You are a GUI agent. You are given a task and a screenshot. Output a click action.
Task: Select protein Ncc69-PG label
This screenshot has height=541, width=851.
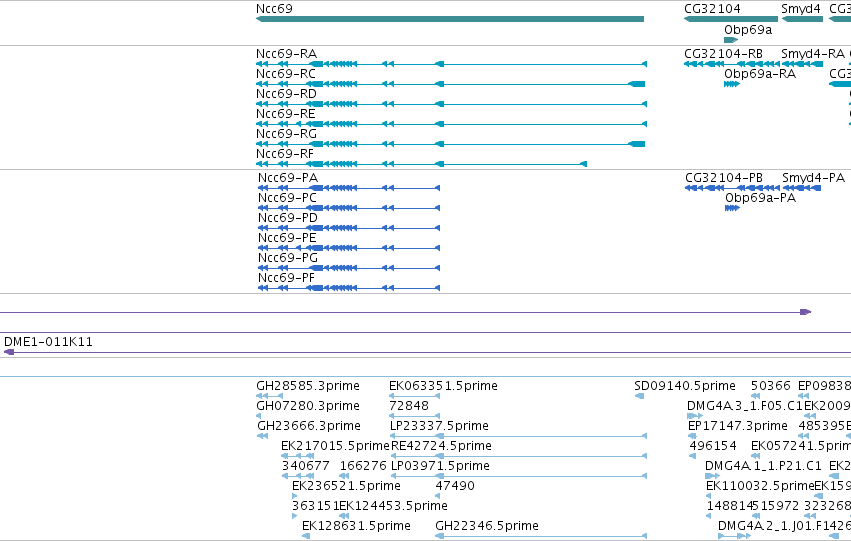tap(288, 258)
